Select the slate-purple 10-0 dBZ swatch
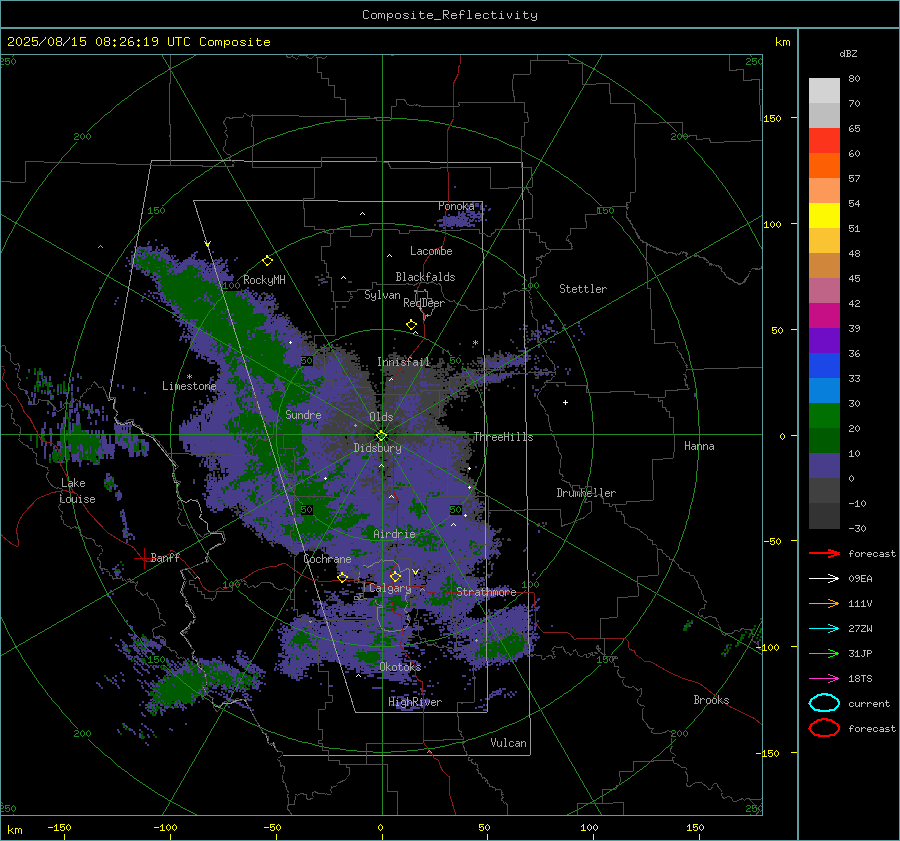This screenshot has width=900, height=841. click(x=824, y=466)
